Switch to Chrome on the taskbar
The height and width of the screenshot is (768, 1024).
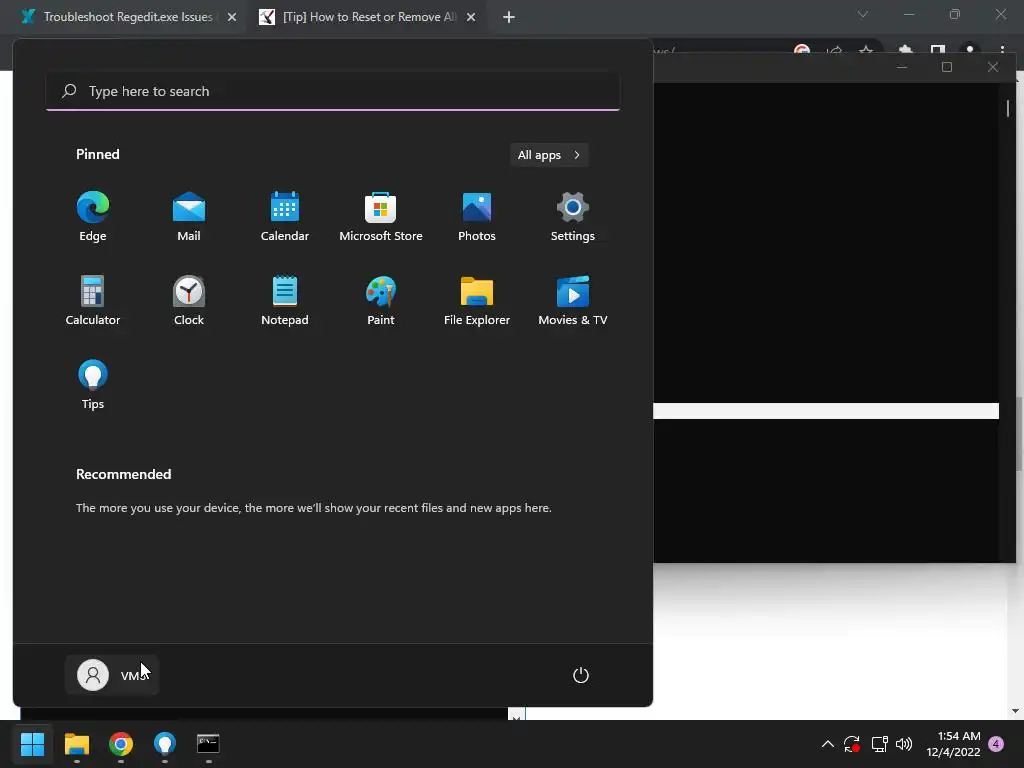[121, 744]
